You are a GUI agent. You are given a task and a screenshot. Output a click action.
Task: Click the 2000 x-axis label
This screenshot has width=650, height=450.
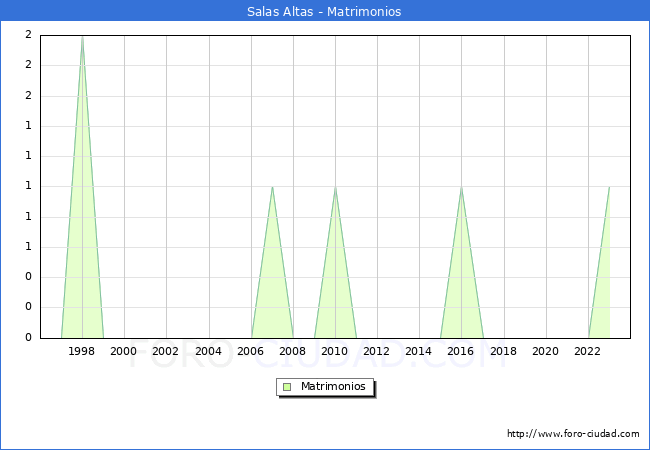click(124, 351)
